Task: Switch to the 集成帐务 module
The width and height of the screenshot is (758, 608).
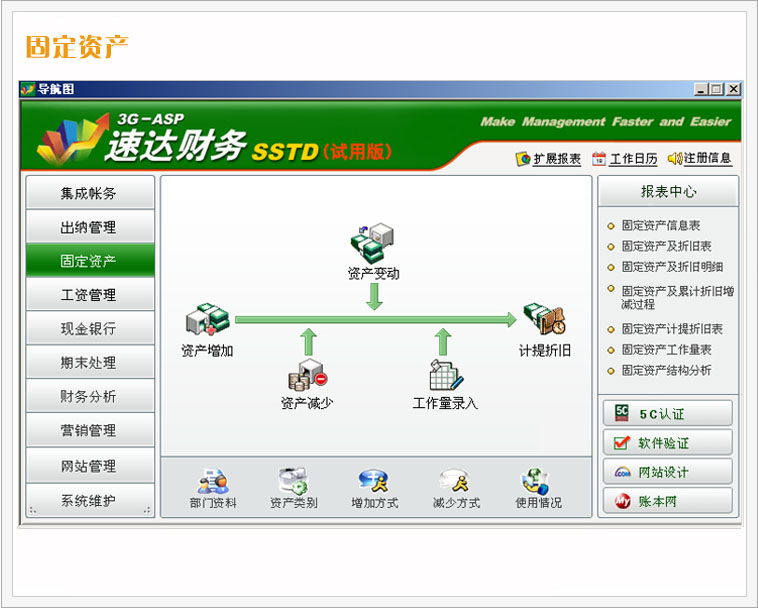Action: (x=90, y=193)
